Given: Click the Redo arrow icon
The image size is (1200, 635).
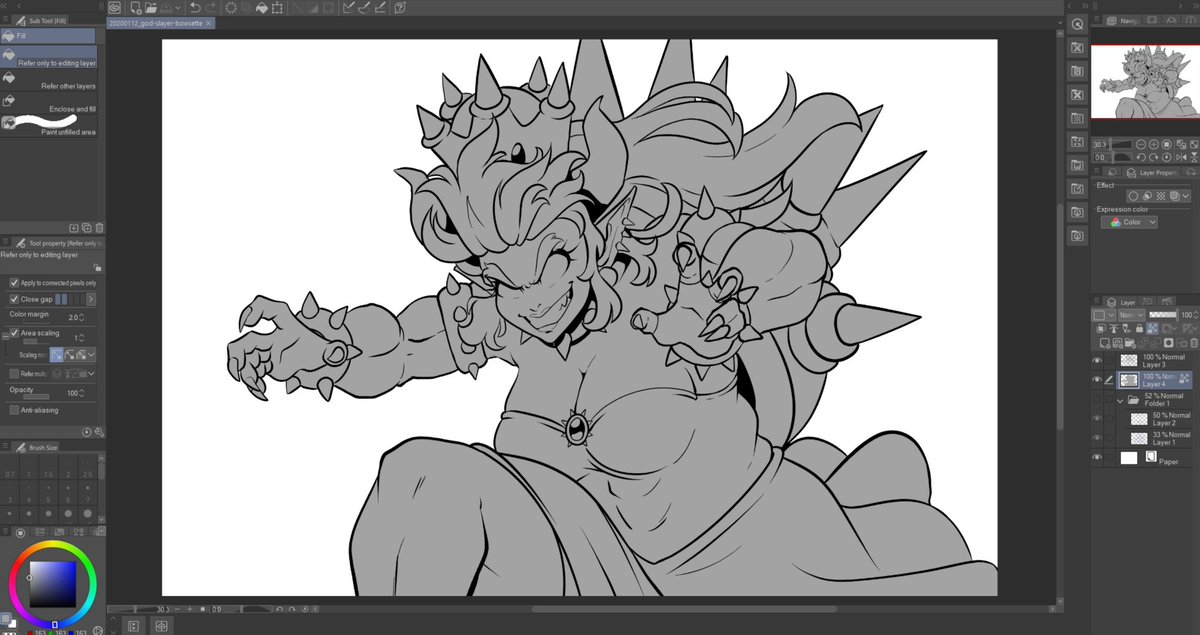Looking at the screenshot, I should coord(211,7).
